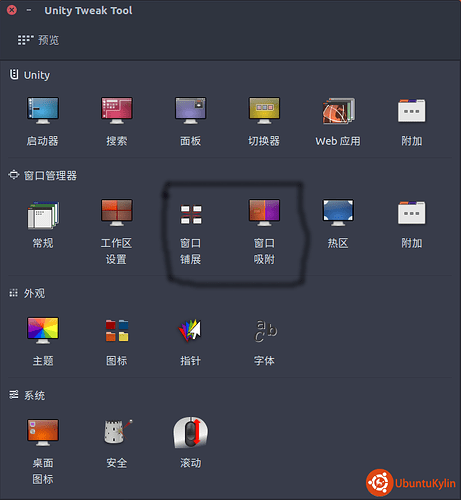Open the 热区 hot corners icon
The width and height of the screenshot is (461, 500).
[x=338, y=213]
